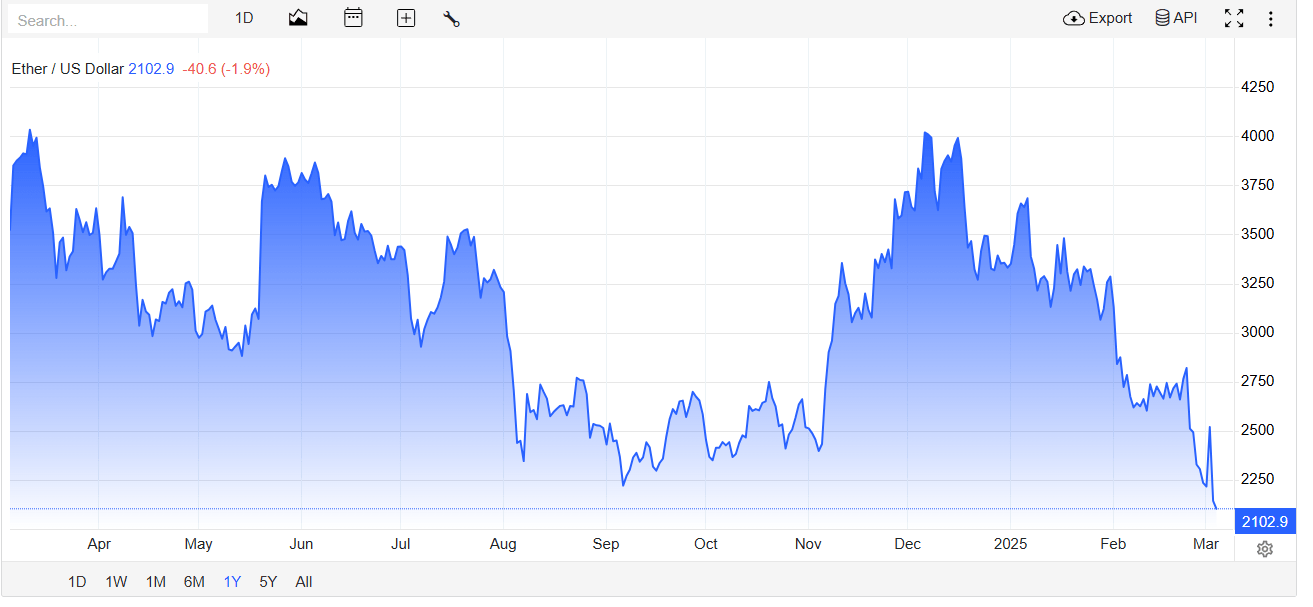Click the add comparison plus icon
1313x607 pixels.
pos(406,18)
